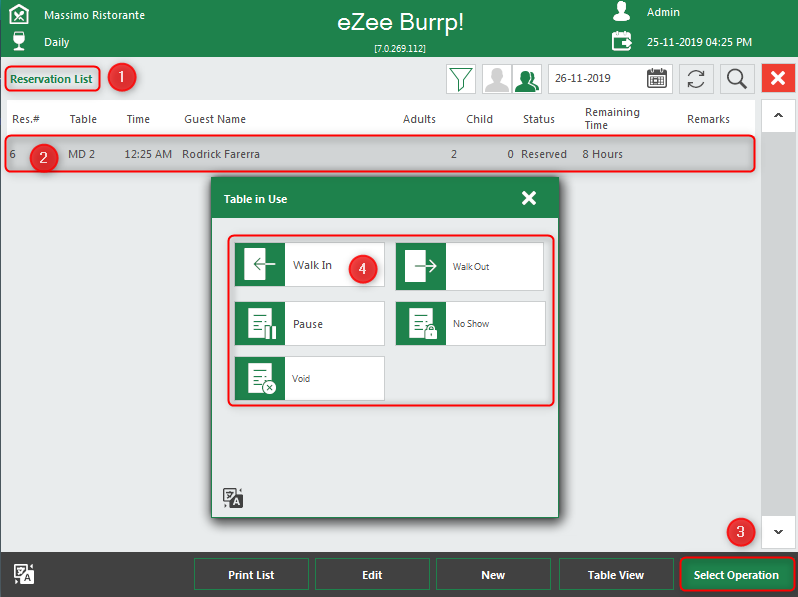Image resolution: width=798 pixels, height=597 pixels.
Task: Choose the Void operation
Action: pos(309,378)
